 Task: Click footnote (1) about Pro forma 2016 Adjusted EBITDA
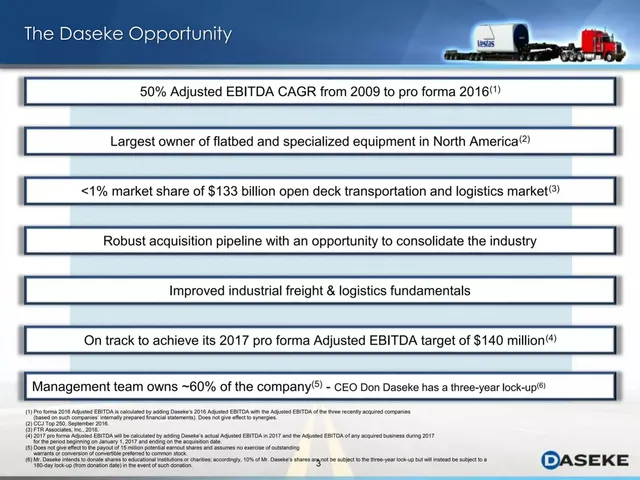tap(218, 415)
